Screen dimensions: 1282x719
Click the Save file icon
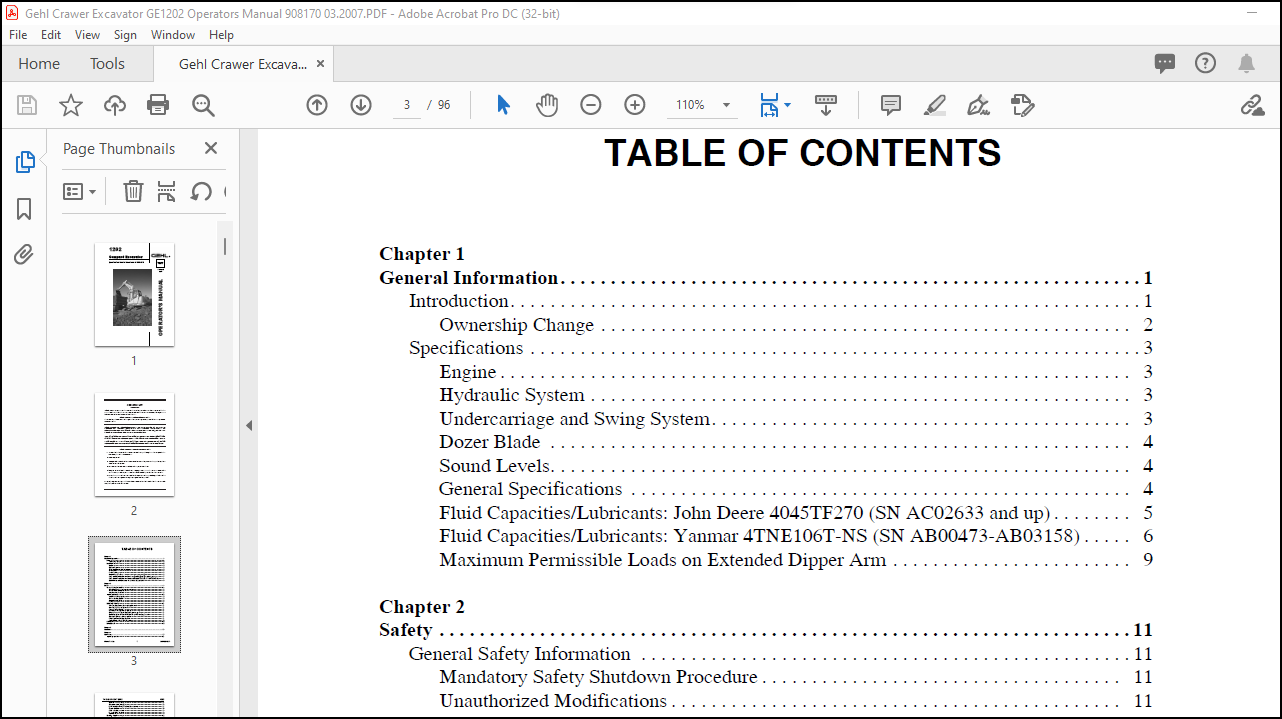tap(27, 105)
